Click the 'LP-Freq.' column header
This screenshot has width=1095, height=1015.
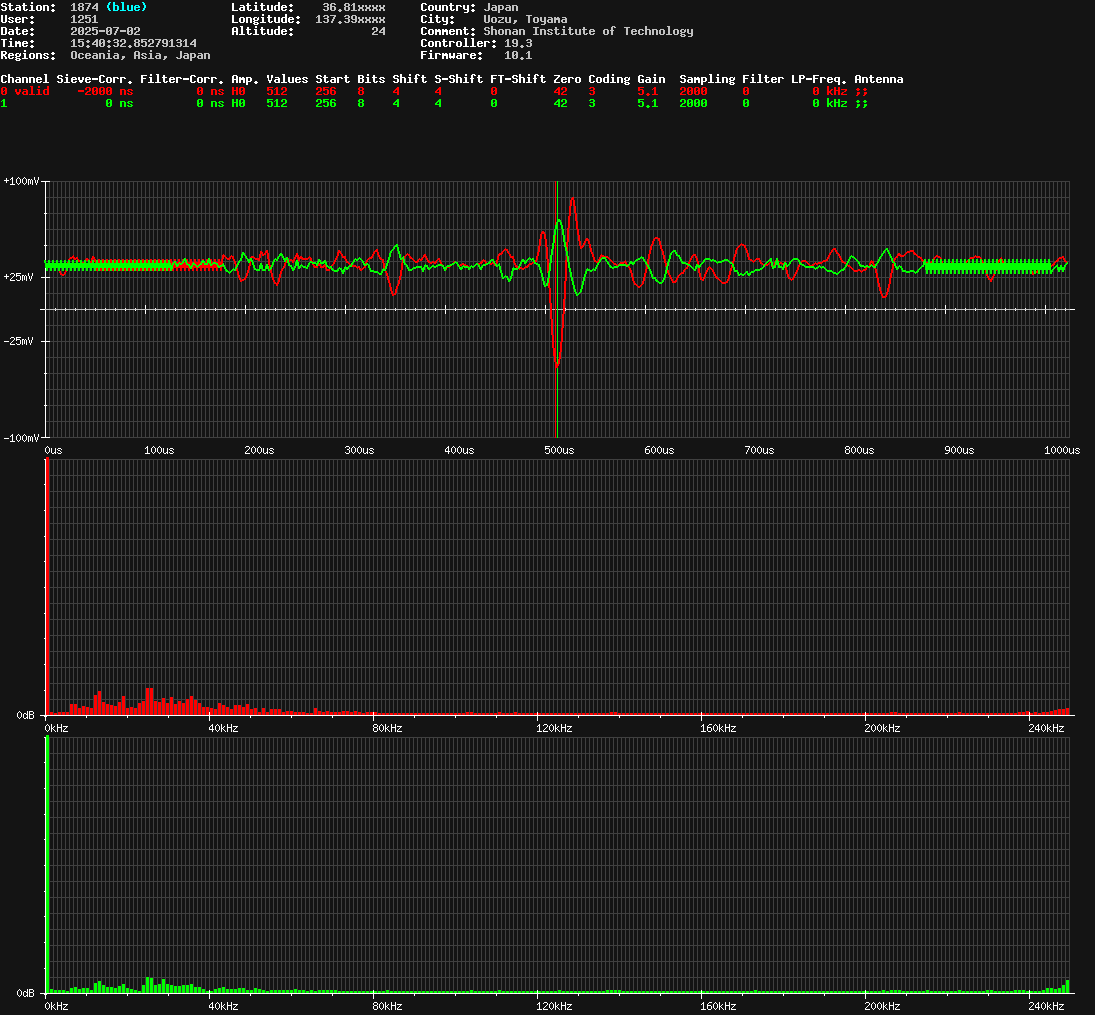818,79
